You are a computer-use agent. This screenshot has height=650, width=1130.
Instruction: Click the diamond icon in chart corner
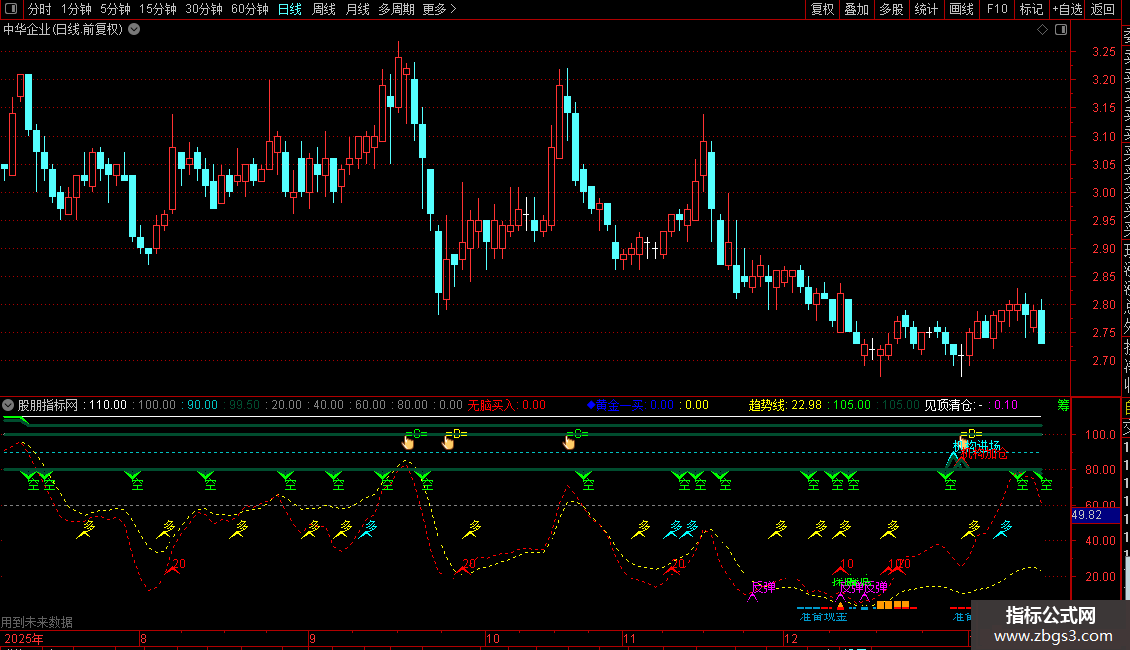tap(1042, 30)
